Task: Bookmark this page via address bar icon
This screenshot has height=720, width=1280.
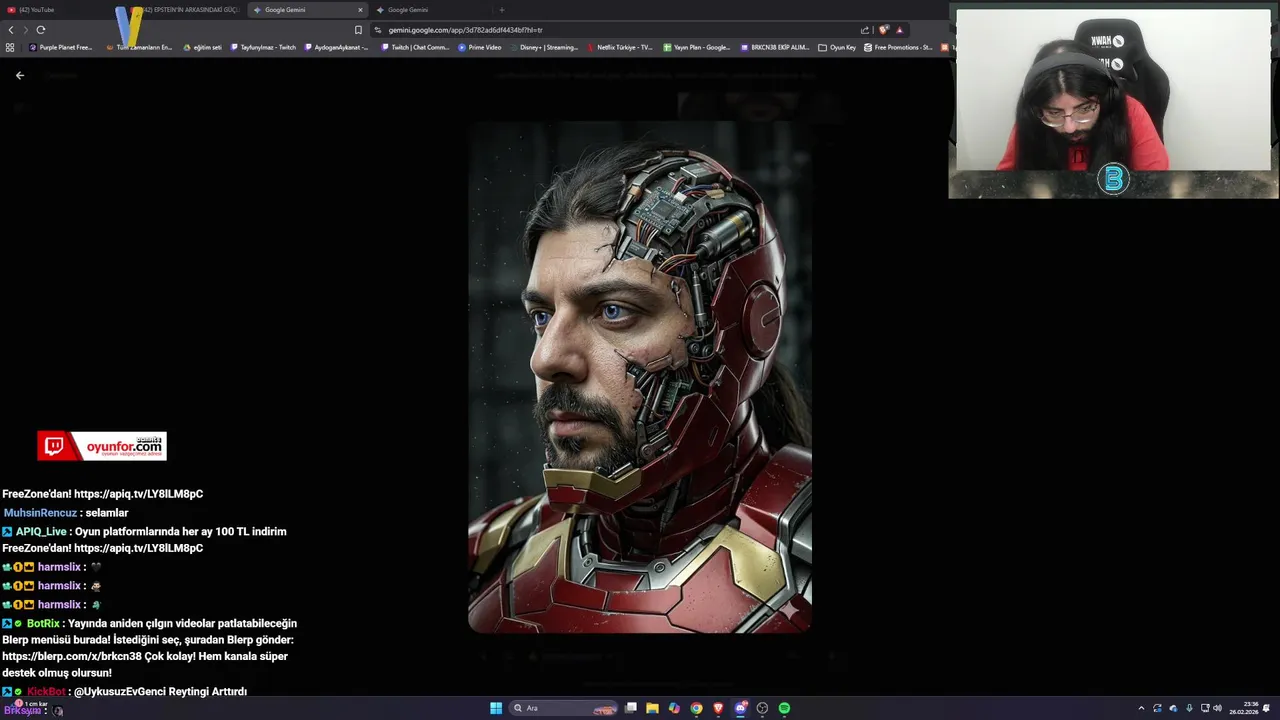Action: [x=358, y=30]
